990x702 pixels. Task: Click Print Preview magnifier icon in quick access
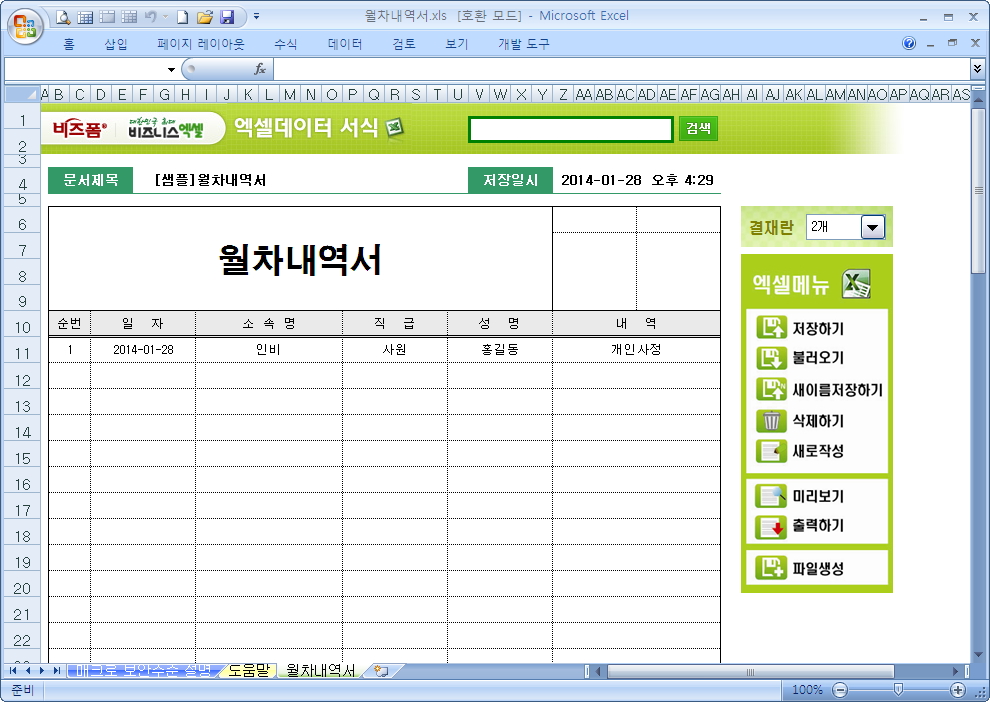[63, 17]
